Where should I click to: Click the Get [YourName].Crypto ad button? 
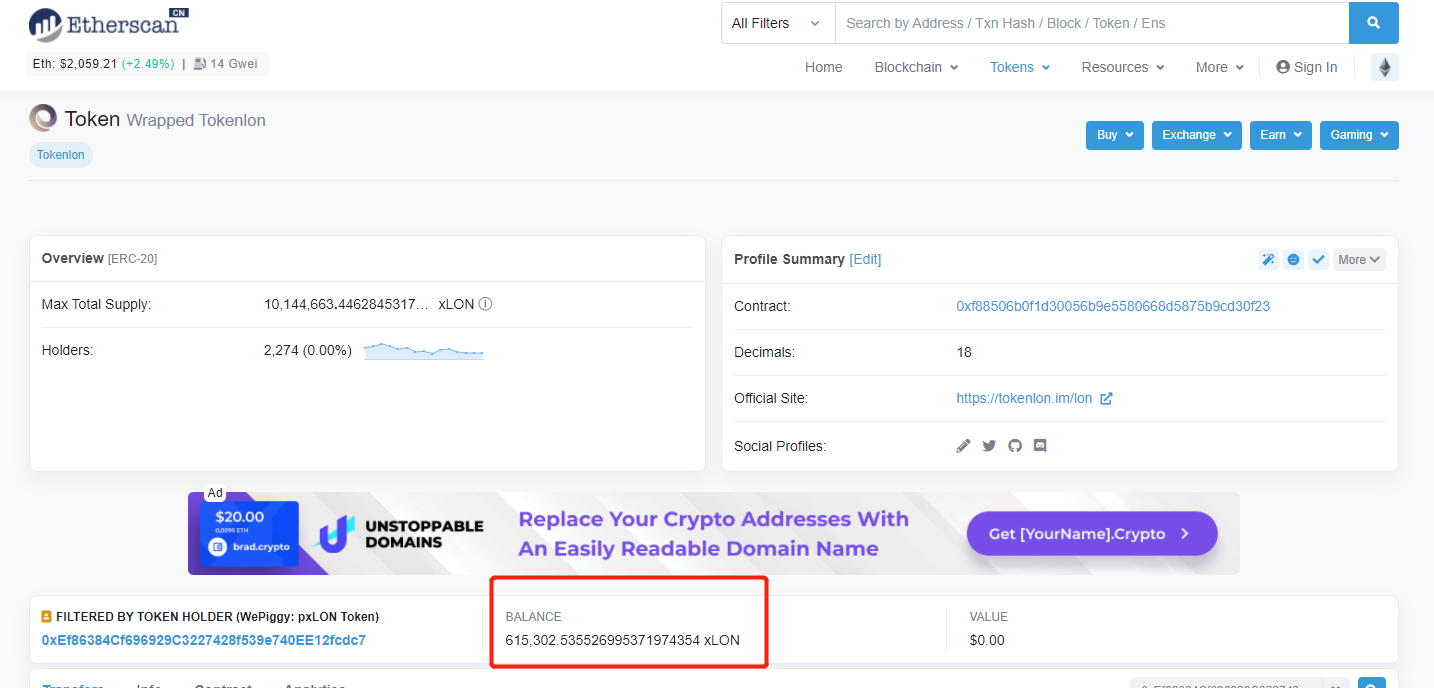click(1092, 534)
